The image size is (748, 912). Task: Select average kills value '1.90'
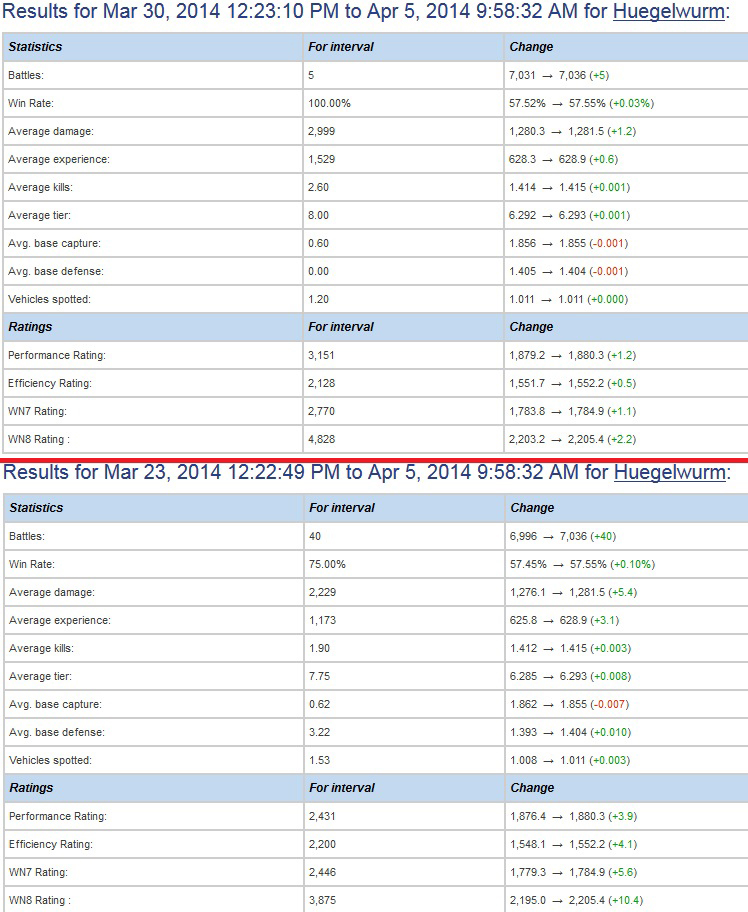click(319, 648)
